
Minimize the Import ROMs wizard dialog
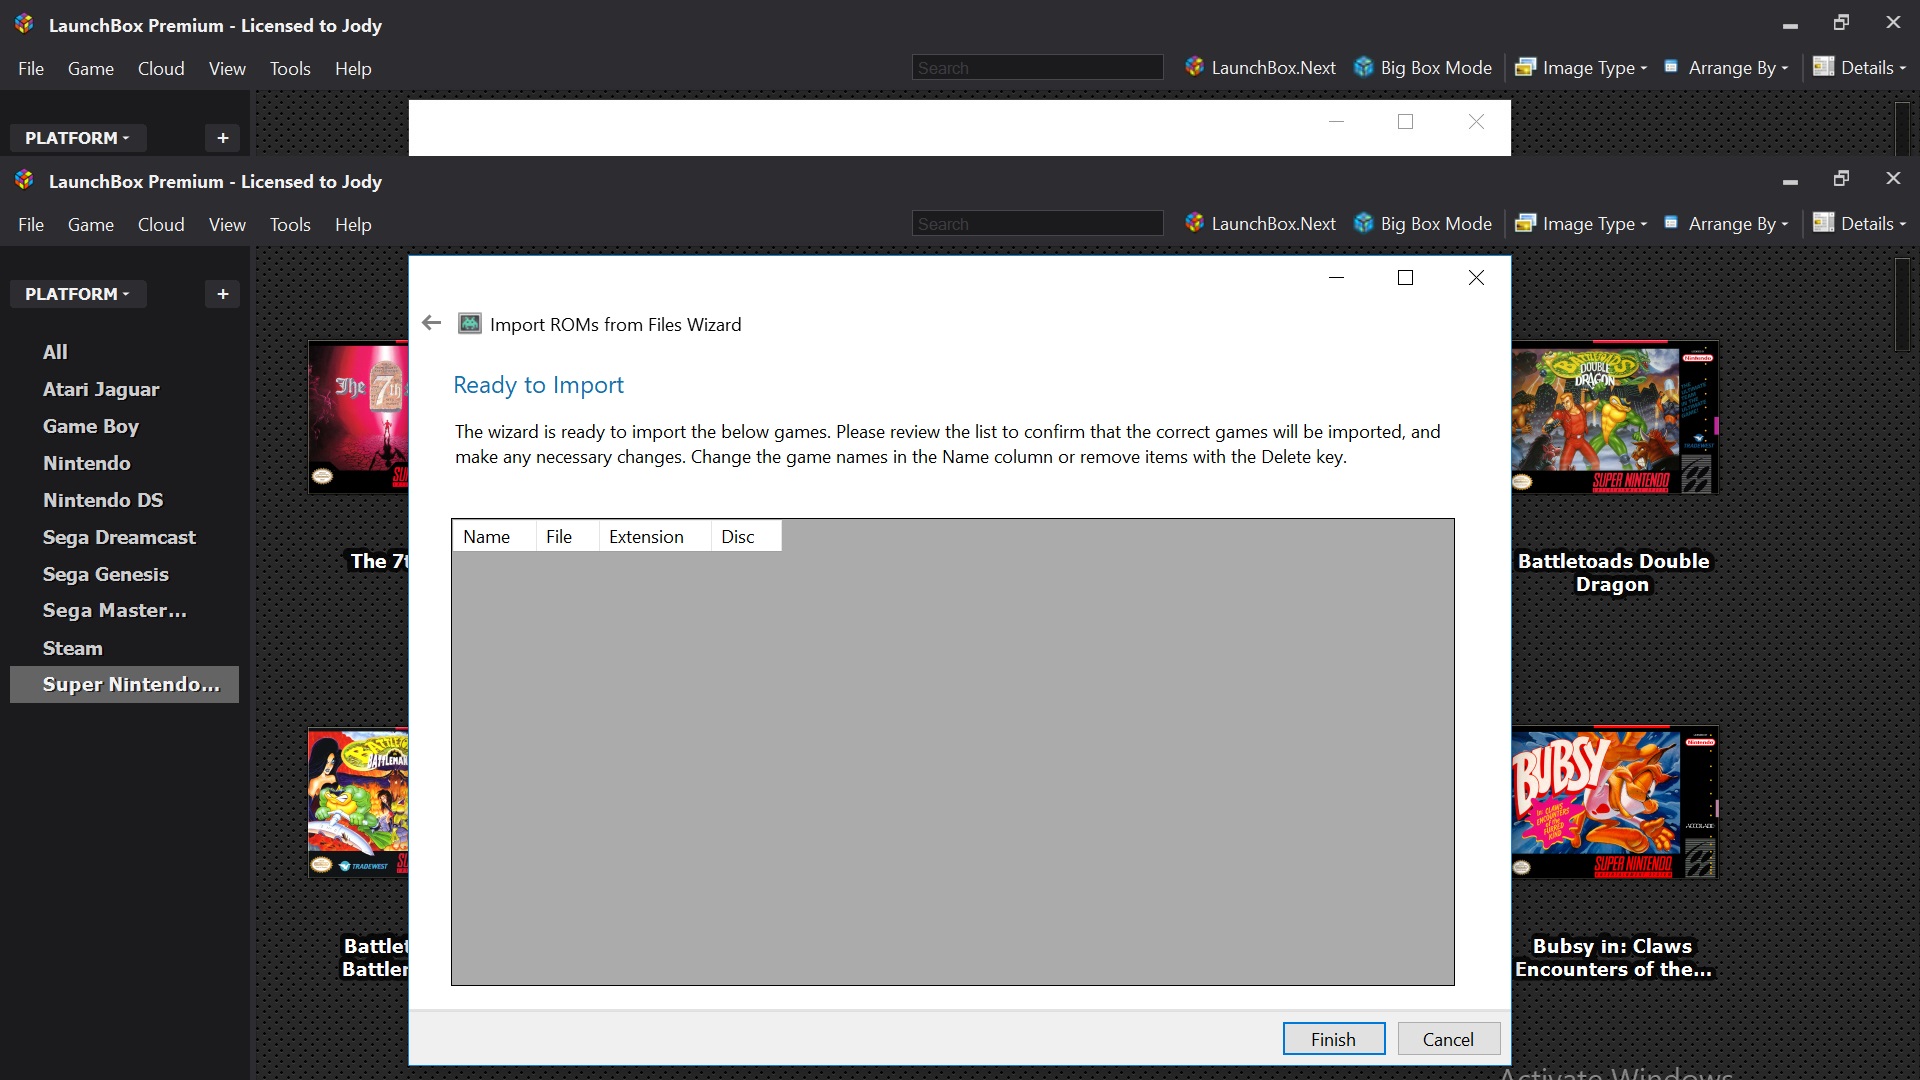click(1336, 278)
